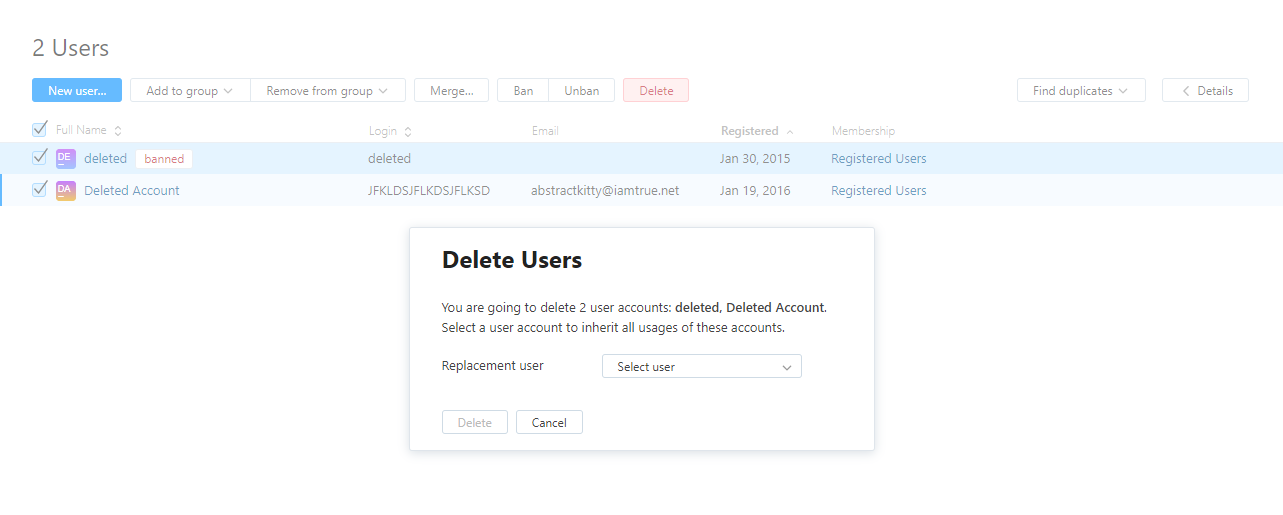Click the date Jan 19, 2016
The image size is (1283, 515).
[x=755, y=190]
